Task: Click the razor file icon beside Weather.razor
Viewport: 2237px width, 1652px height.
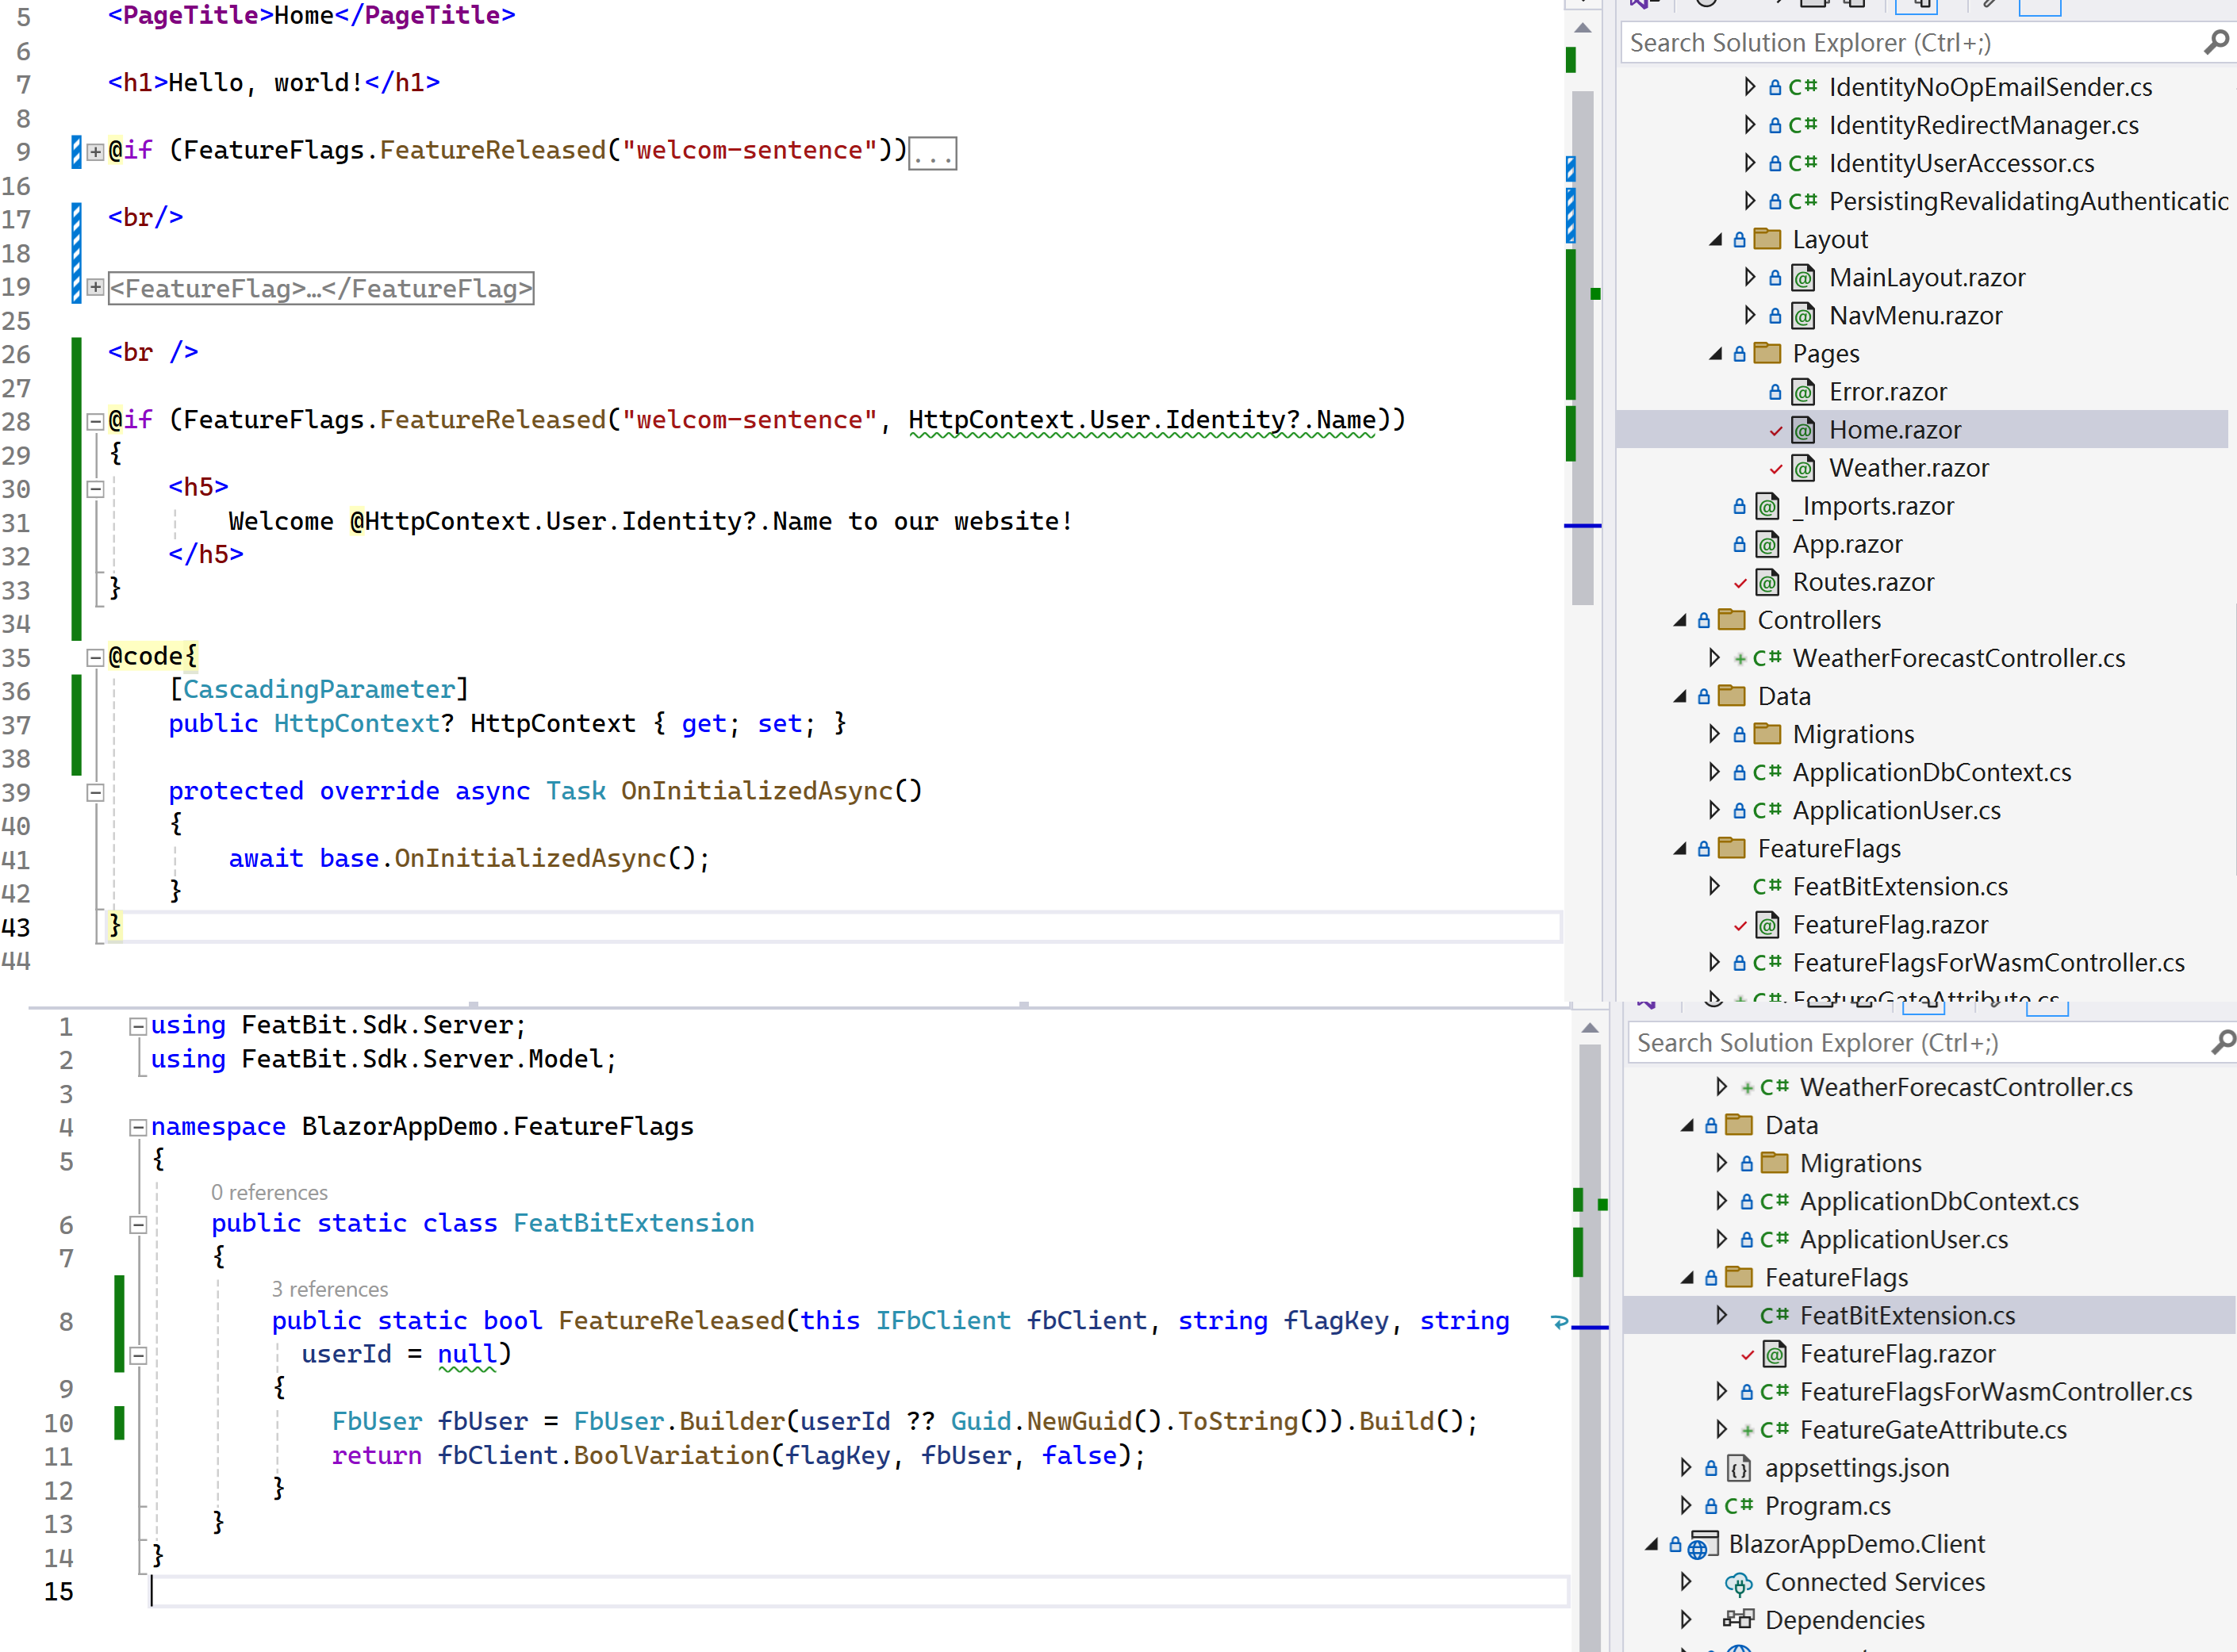Action: 1803,468
